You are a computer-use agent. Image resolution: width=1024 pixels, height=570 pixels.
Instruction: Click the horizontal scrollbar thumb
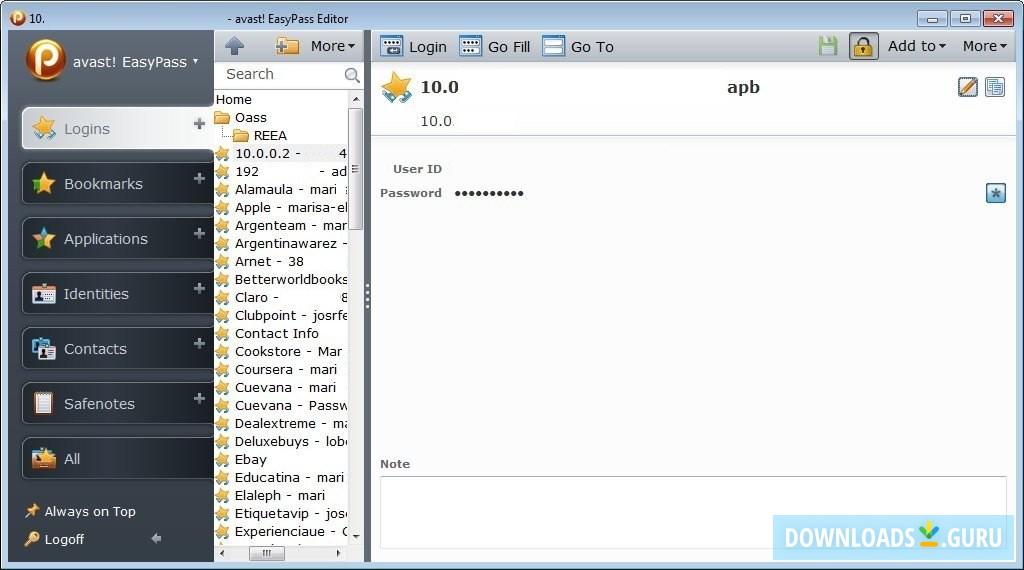click(x=266, y=553)
